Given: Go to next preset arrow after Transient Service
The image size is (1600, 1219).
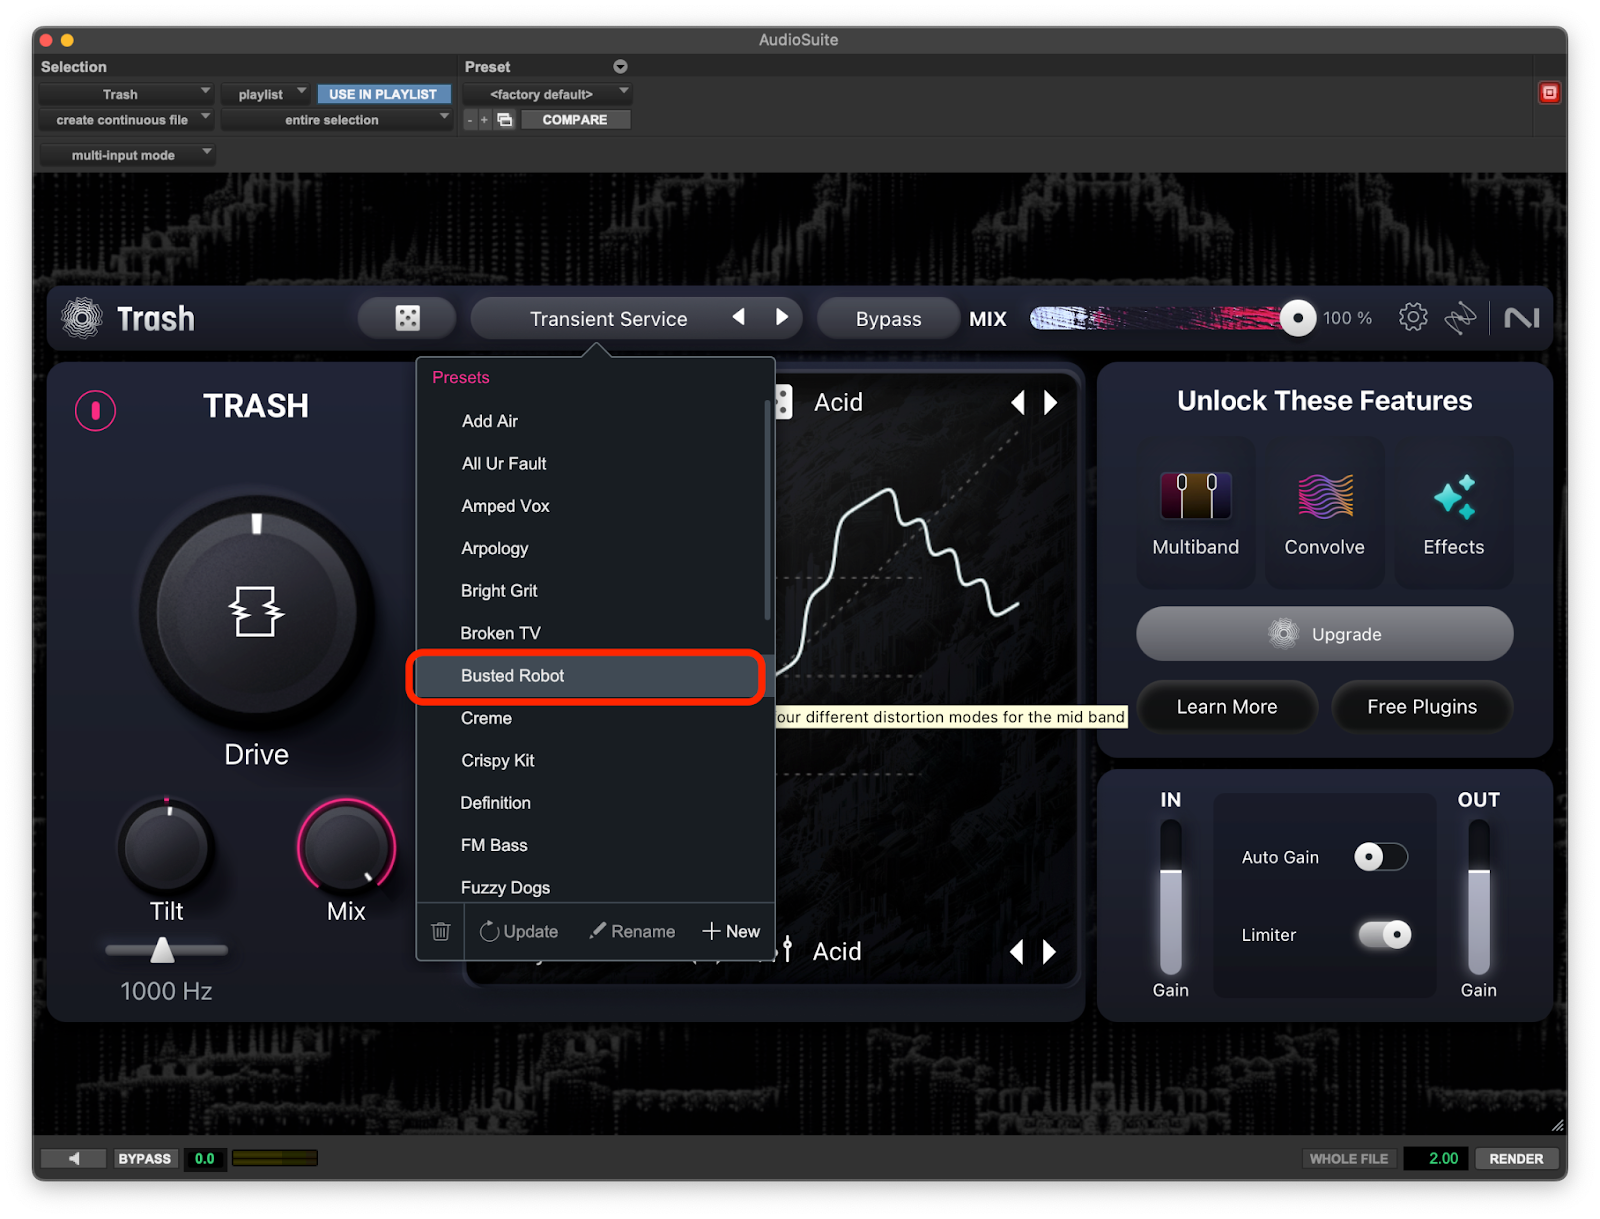Looking at the screenshot, I should coord(782,318).
